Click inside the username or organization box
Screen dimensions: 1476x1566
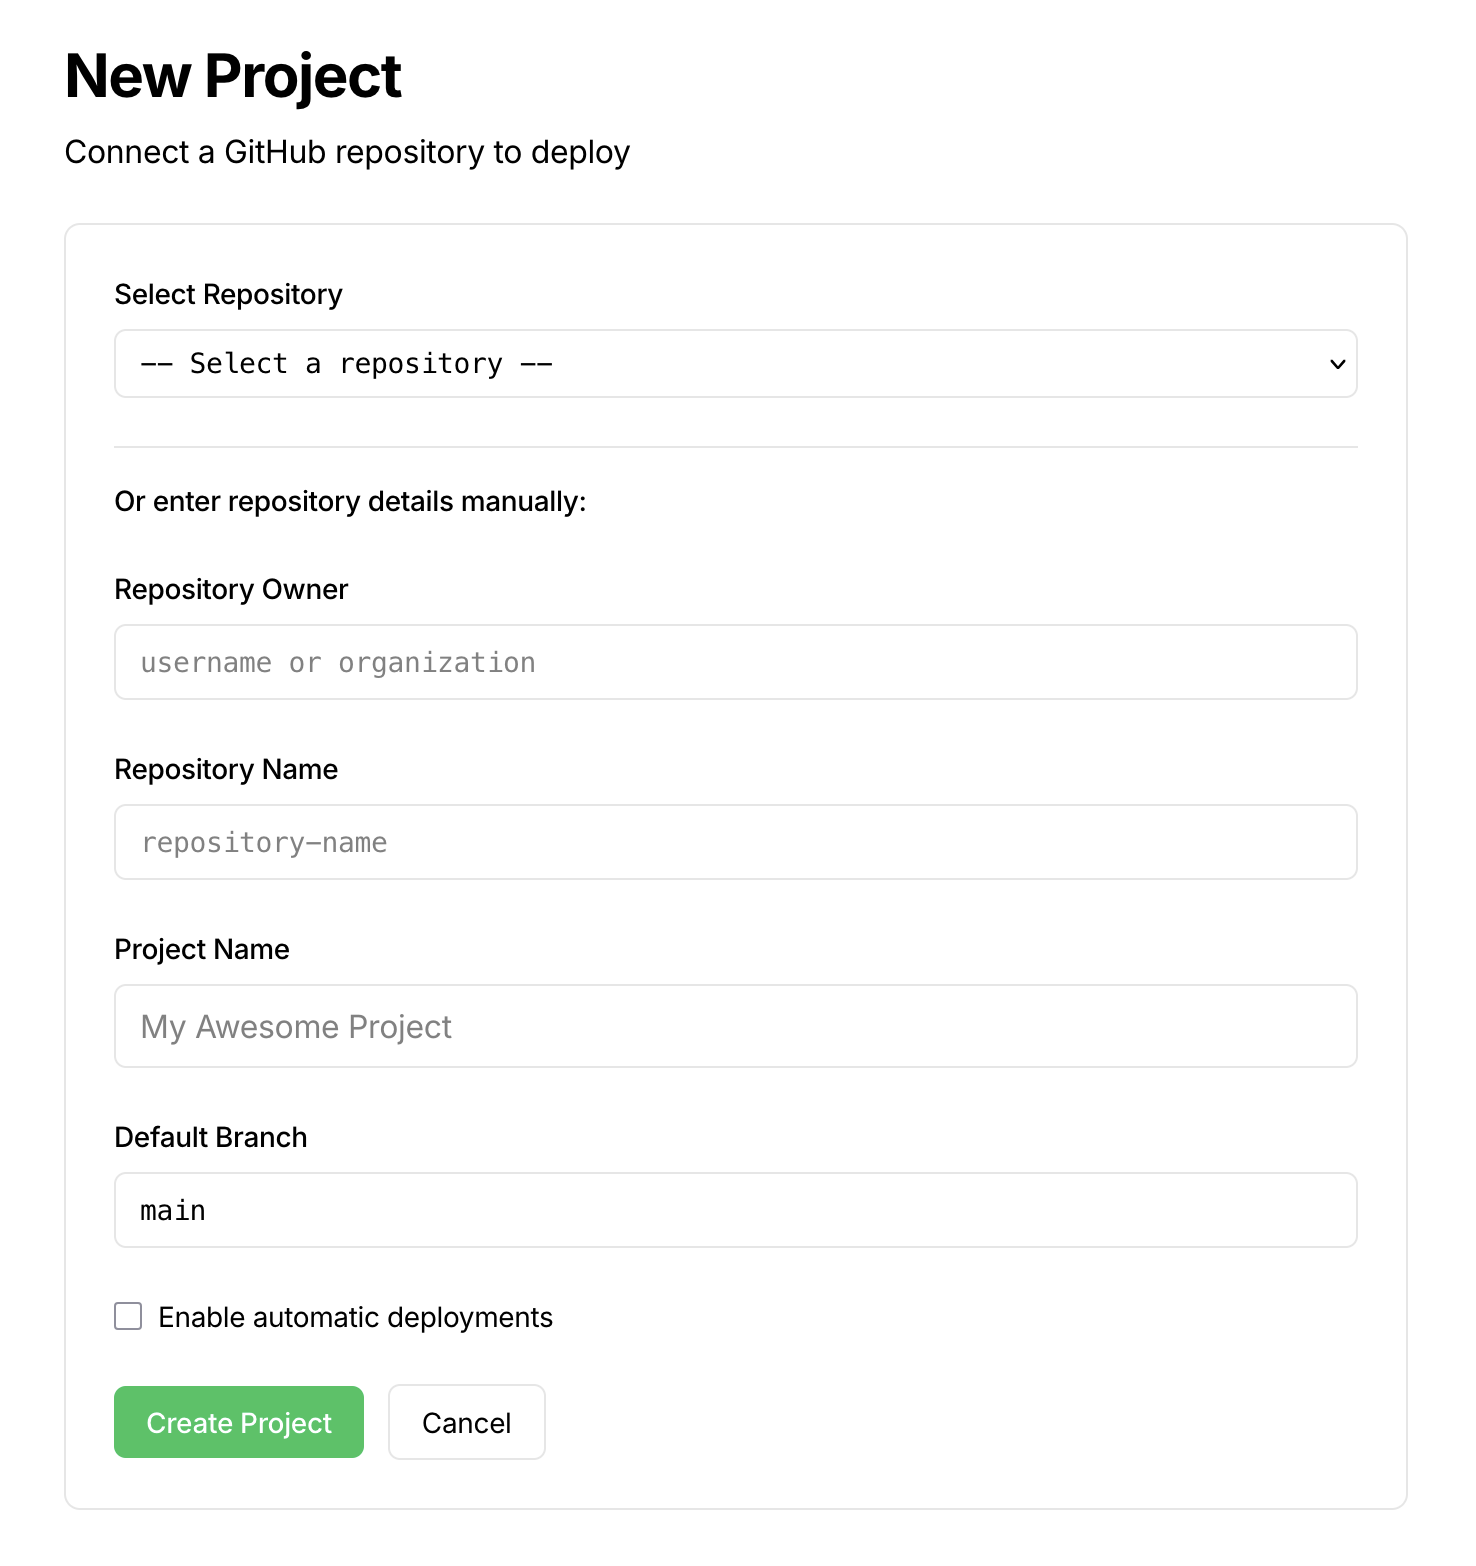(x=735, y=662)
